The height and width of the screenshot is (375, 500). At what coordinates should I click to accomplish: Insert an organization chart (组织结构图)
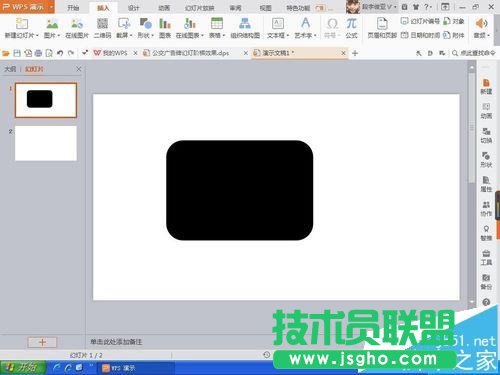click(x=245, y=24)
